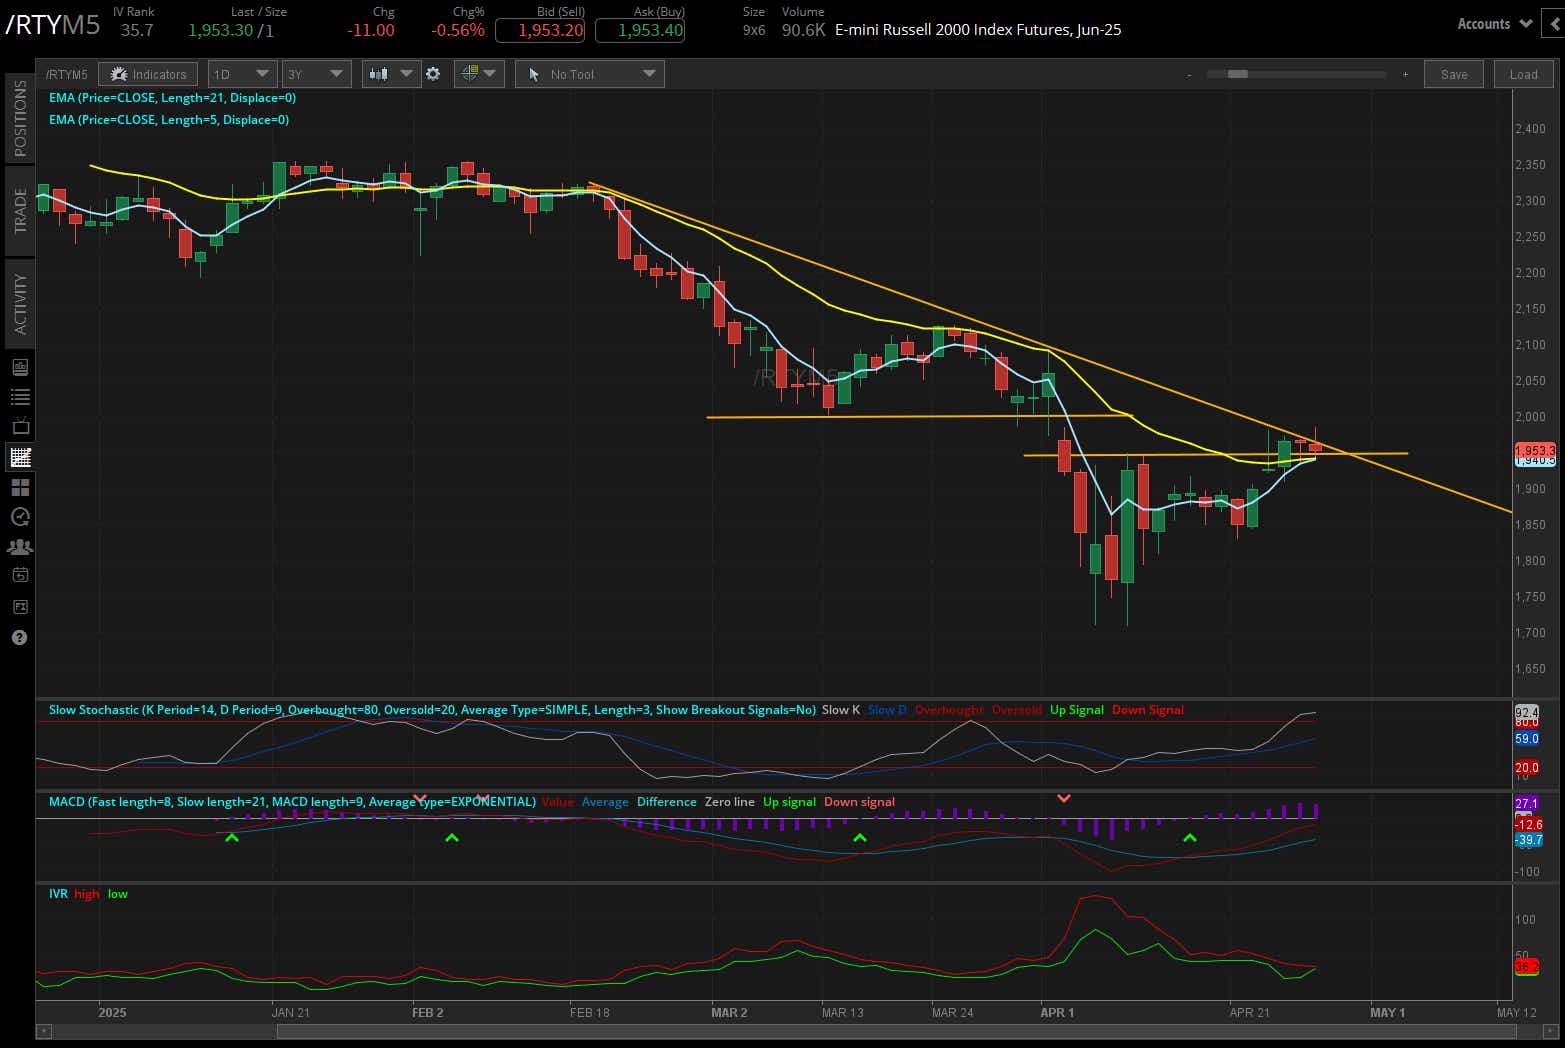Toggle the Down signal label on MACD
This screenshot has height=1048, width=1565.
click(x=859, y=801)
